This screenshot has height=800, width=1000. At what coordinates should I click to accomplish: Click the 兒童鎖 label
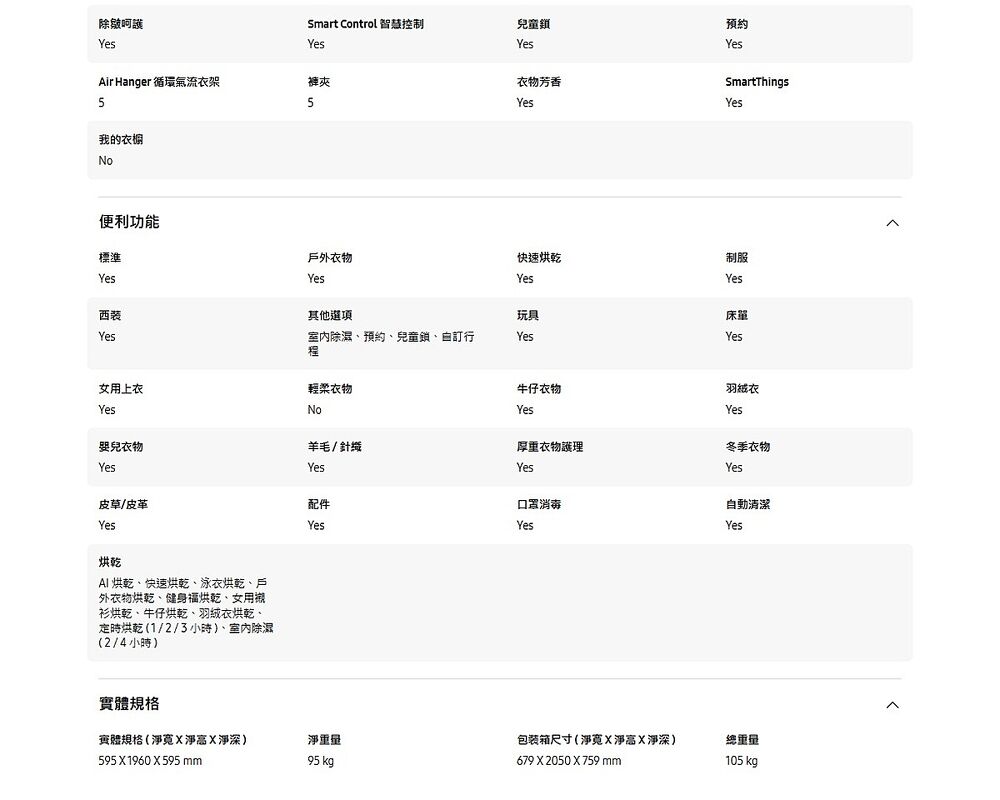click(532, 24)
